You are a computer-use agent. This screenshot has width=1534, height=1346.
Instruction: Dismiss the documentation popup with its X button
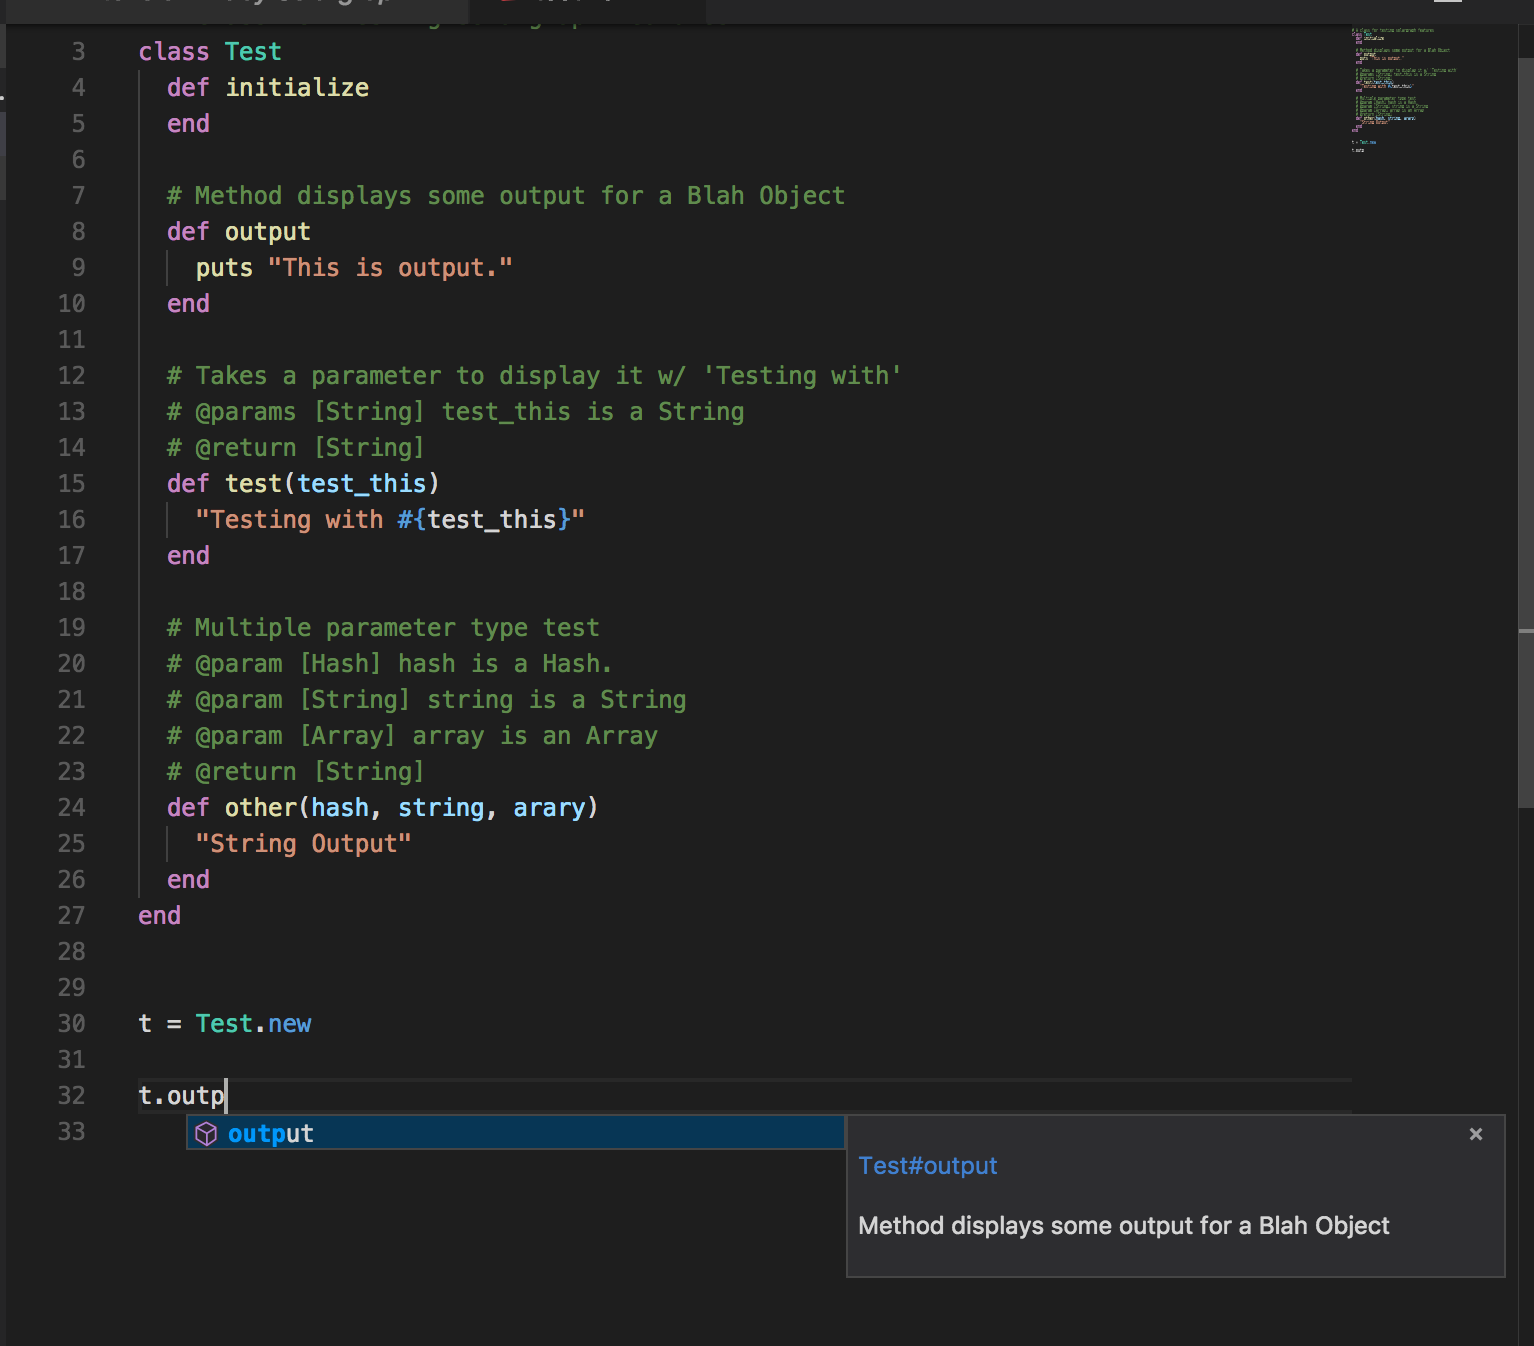point(1475,1133)
